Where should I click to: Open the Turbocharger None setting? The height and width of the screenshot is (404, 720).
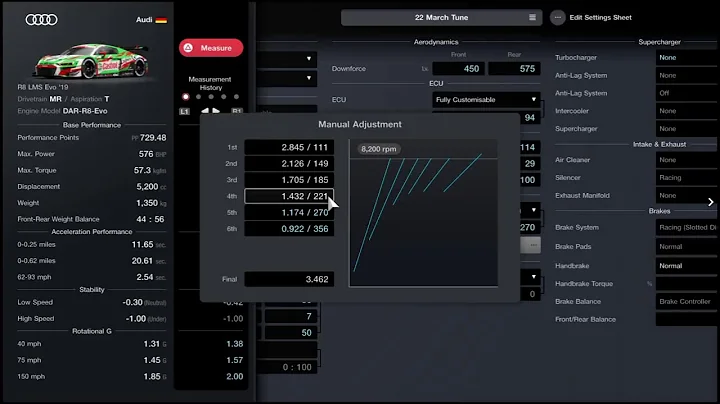pos(686,58)
